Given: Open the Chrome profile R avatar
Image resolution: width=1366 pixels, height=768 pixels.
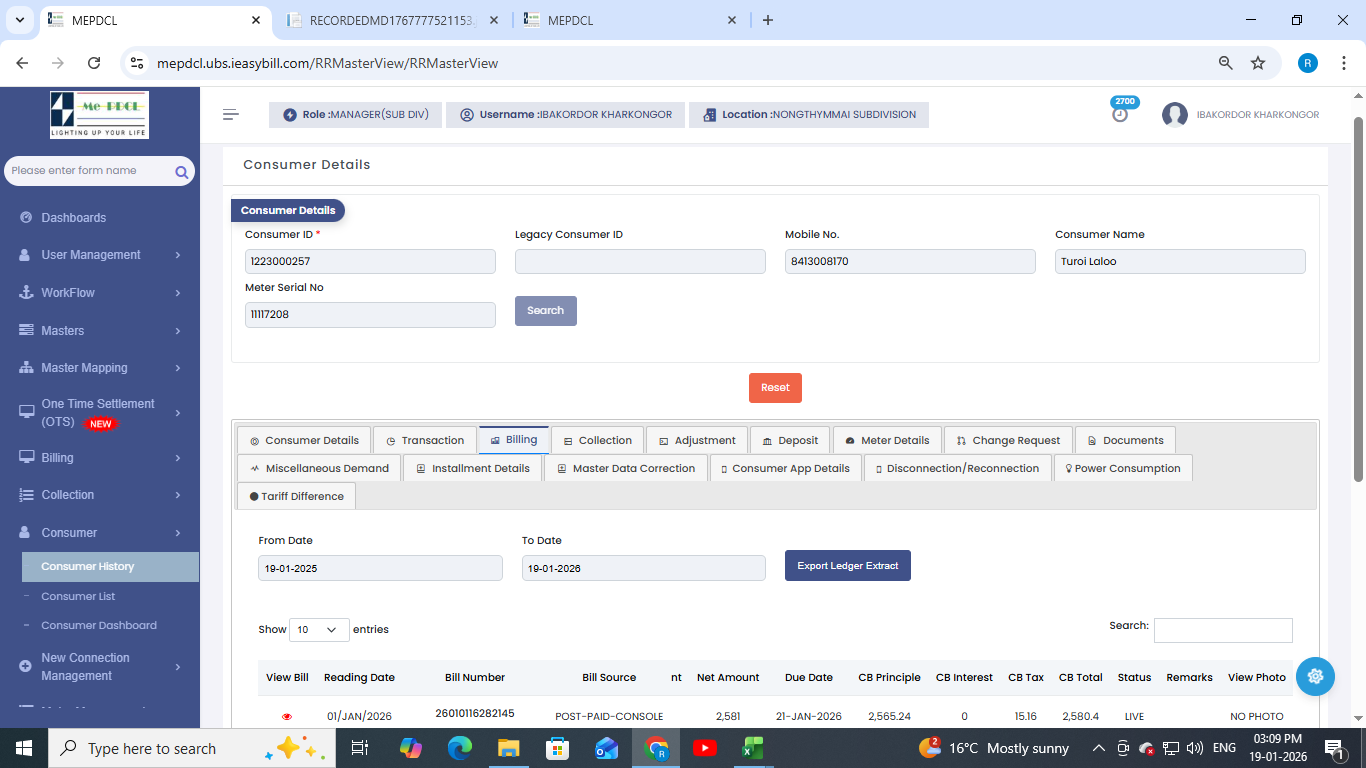Looking at the screenshot, I should pyautogui.click(x=1308, y=63).
